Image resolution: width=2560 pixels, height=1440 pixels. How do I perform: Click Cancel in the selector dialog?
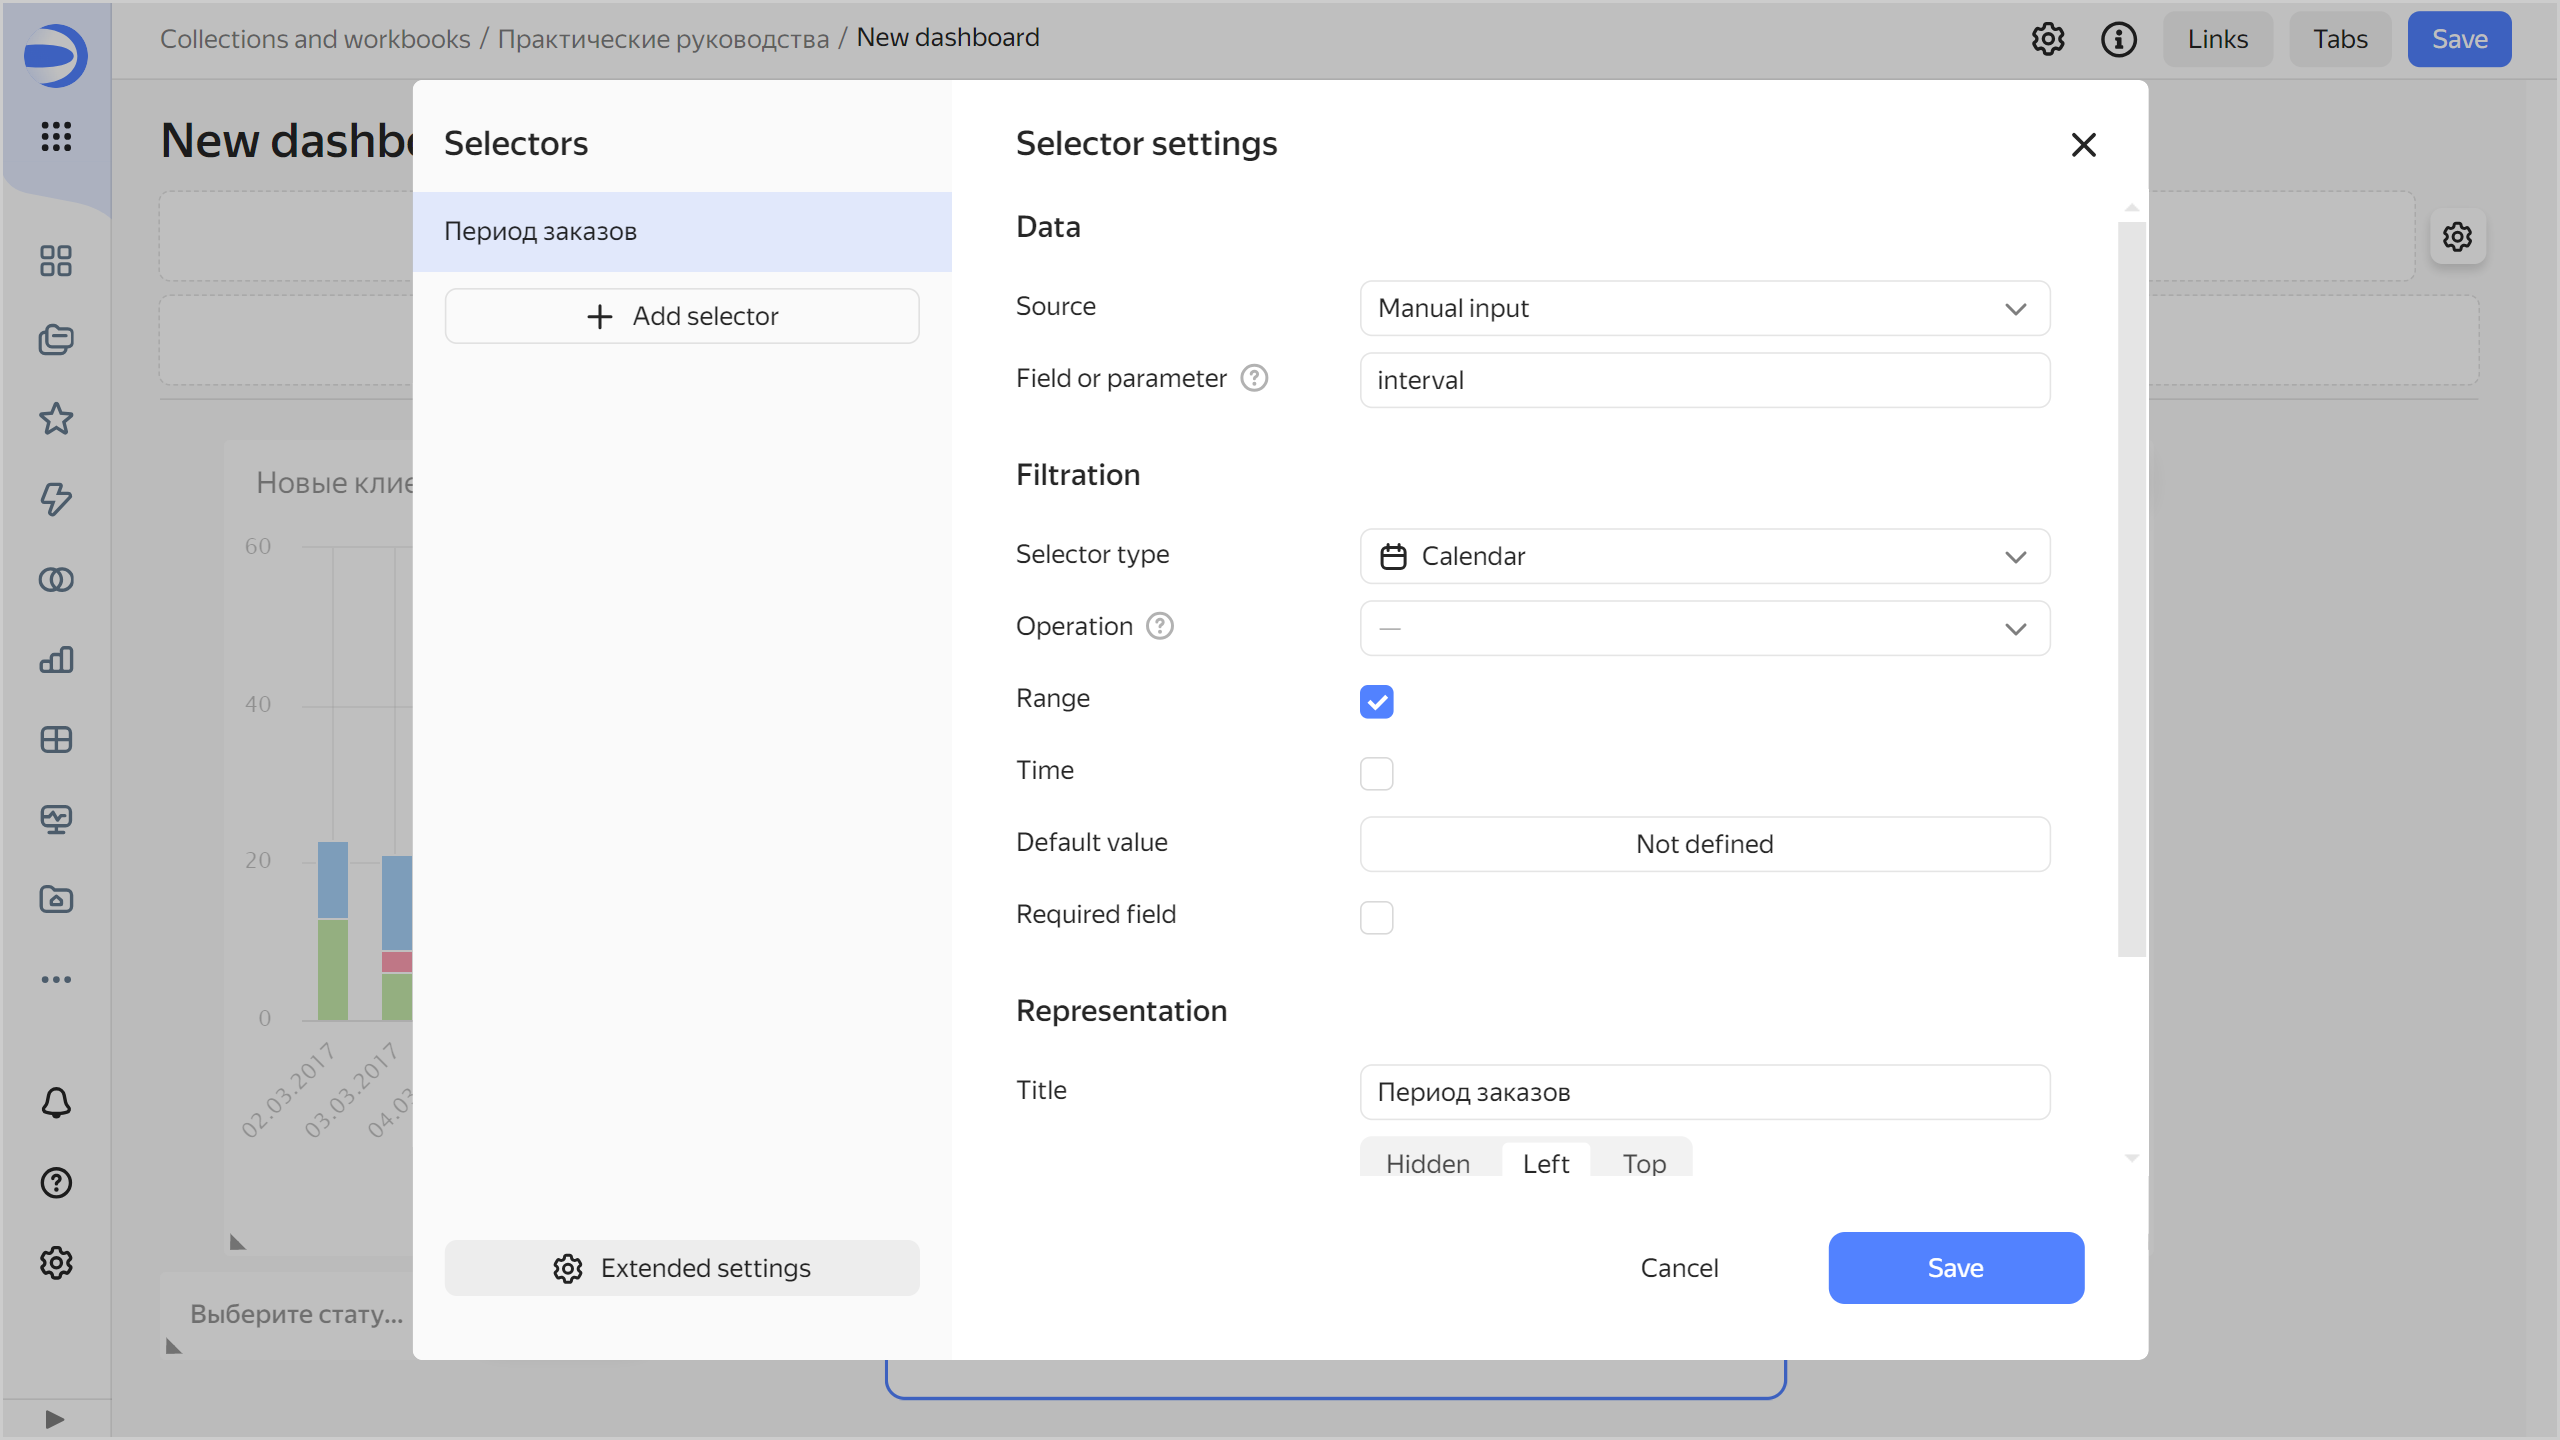1679,1268
